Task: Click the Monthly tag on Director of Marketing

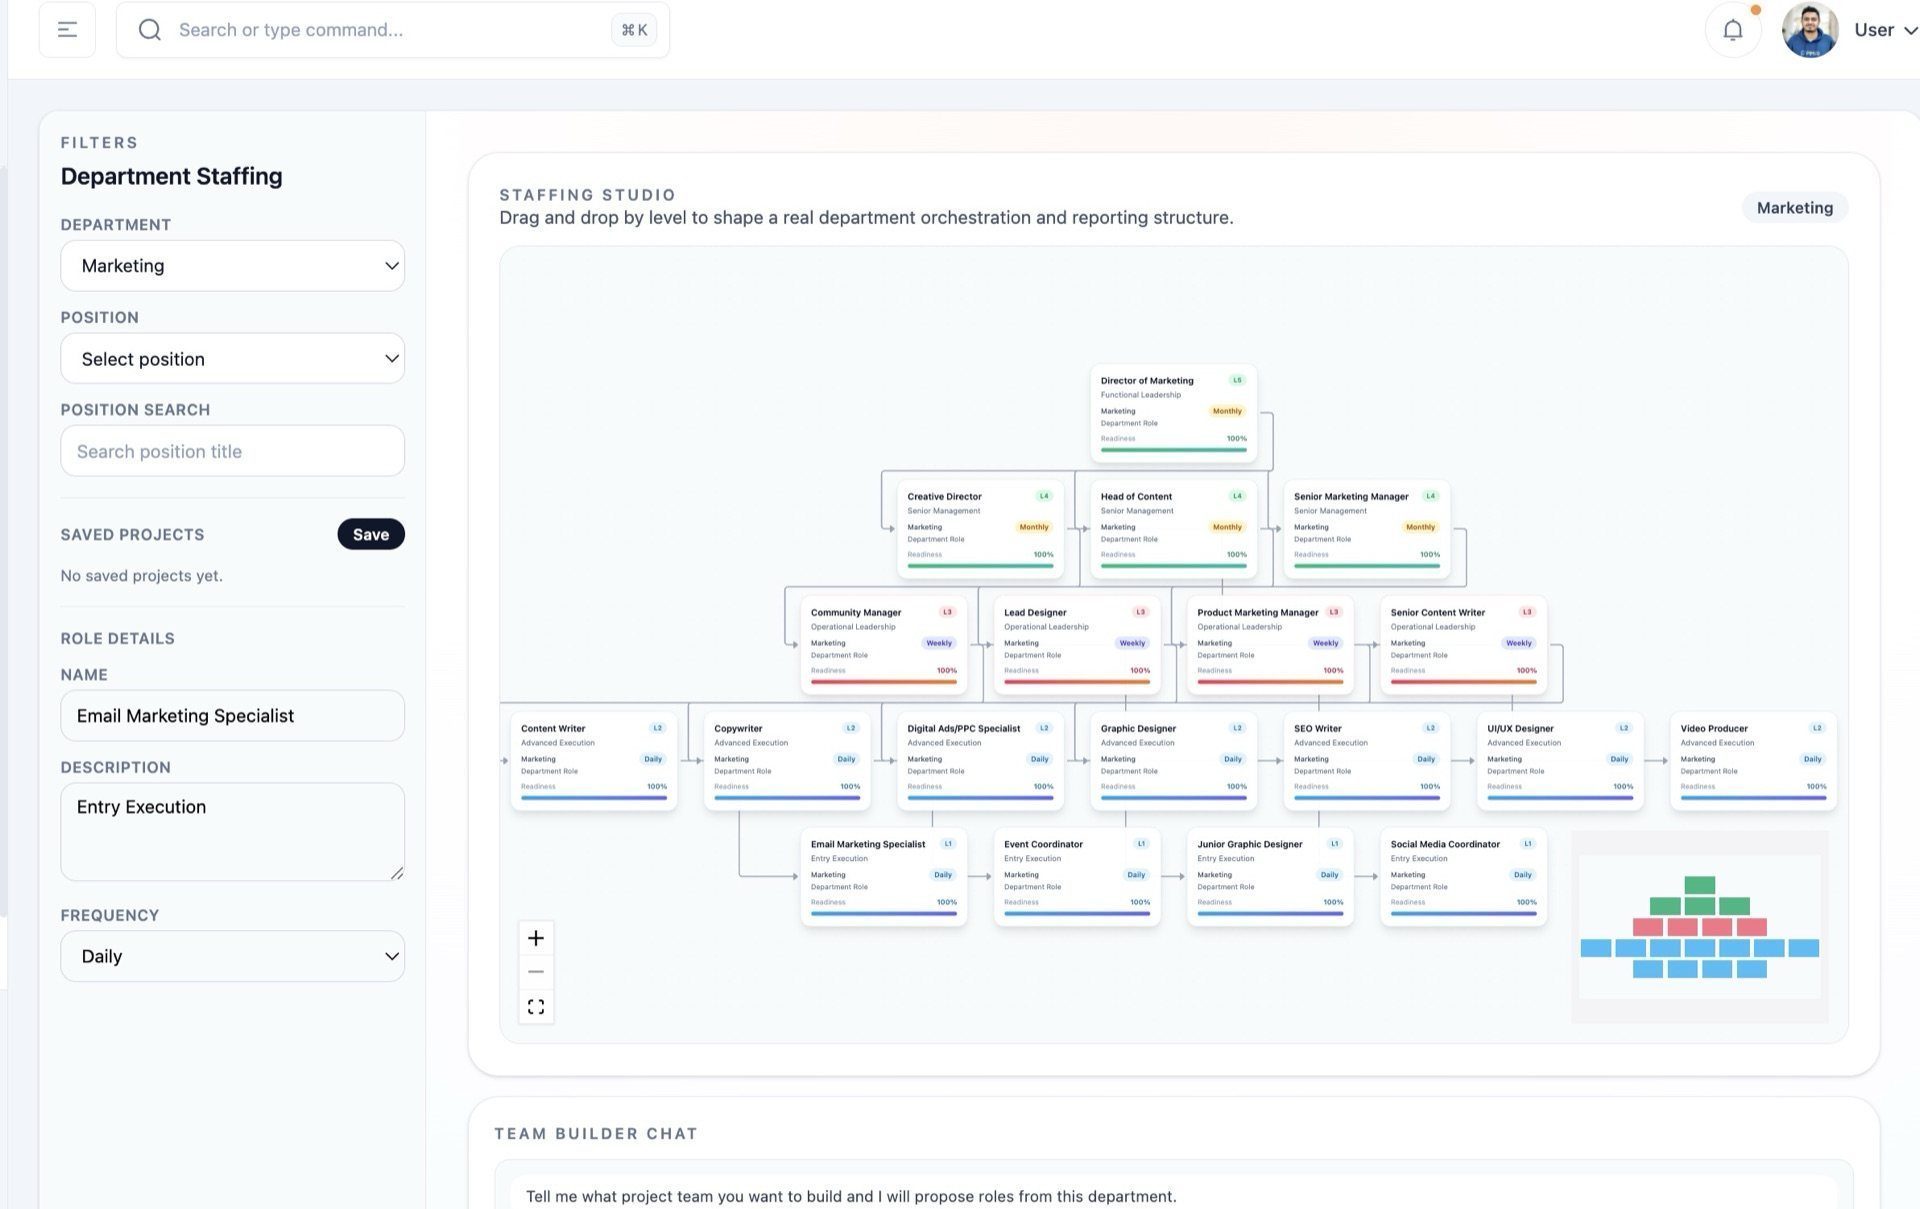Action: [1227, 411]
